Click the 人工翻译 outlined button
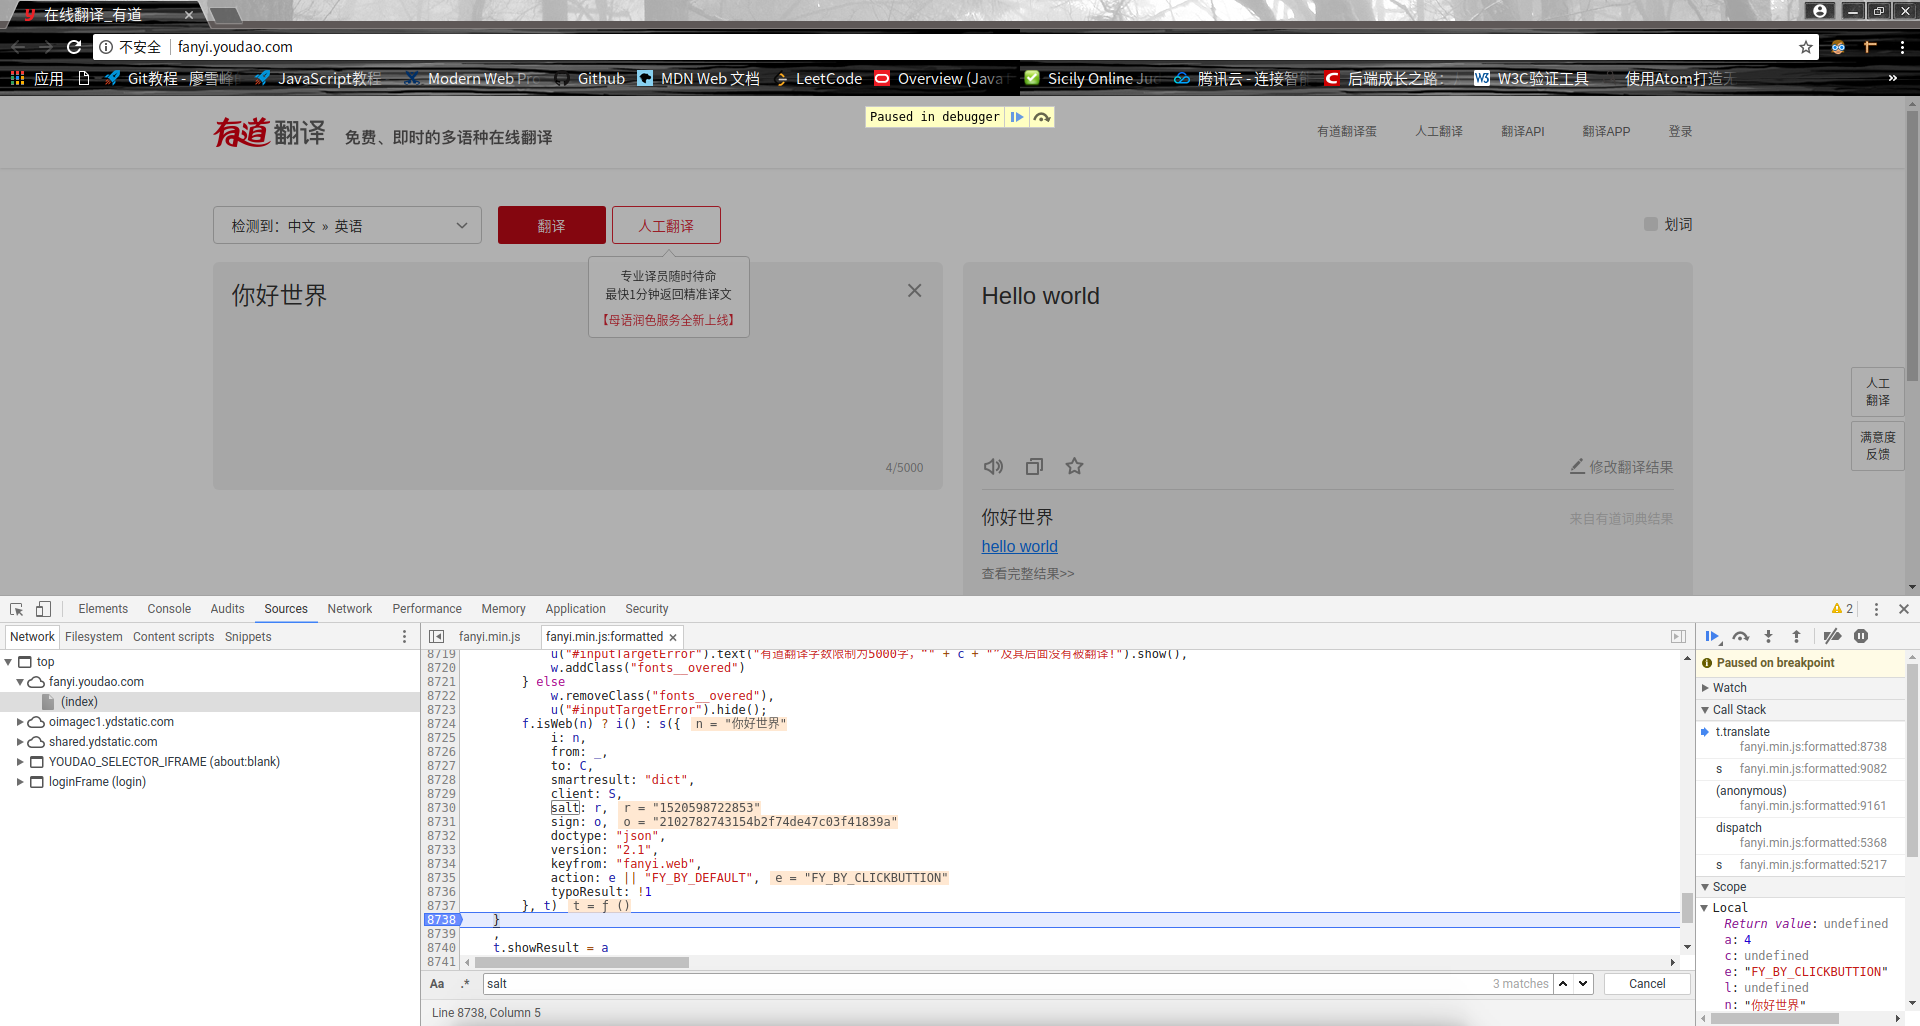This screenshot has width=1920, height=1026. (x=666, y=225)
